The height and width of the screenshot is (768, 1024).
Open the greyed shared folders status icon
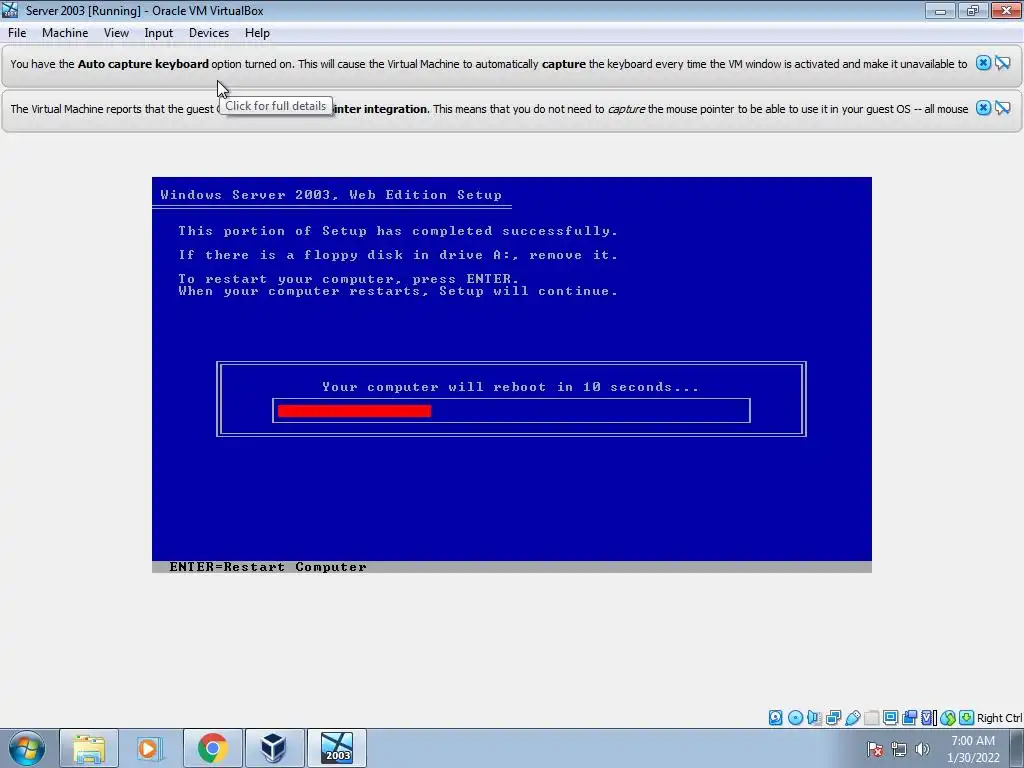pyautogui.click(x=871, y=718)
